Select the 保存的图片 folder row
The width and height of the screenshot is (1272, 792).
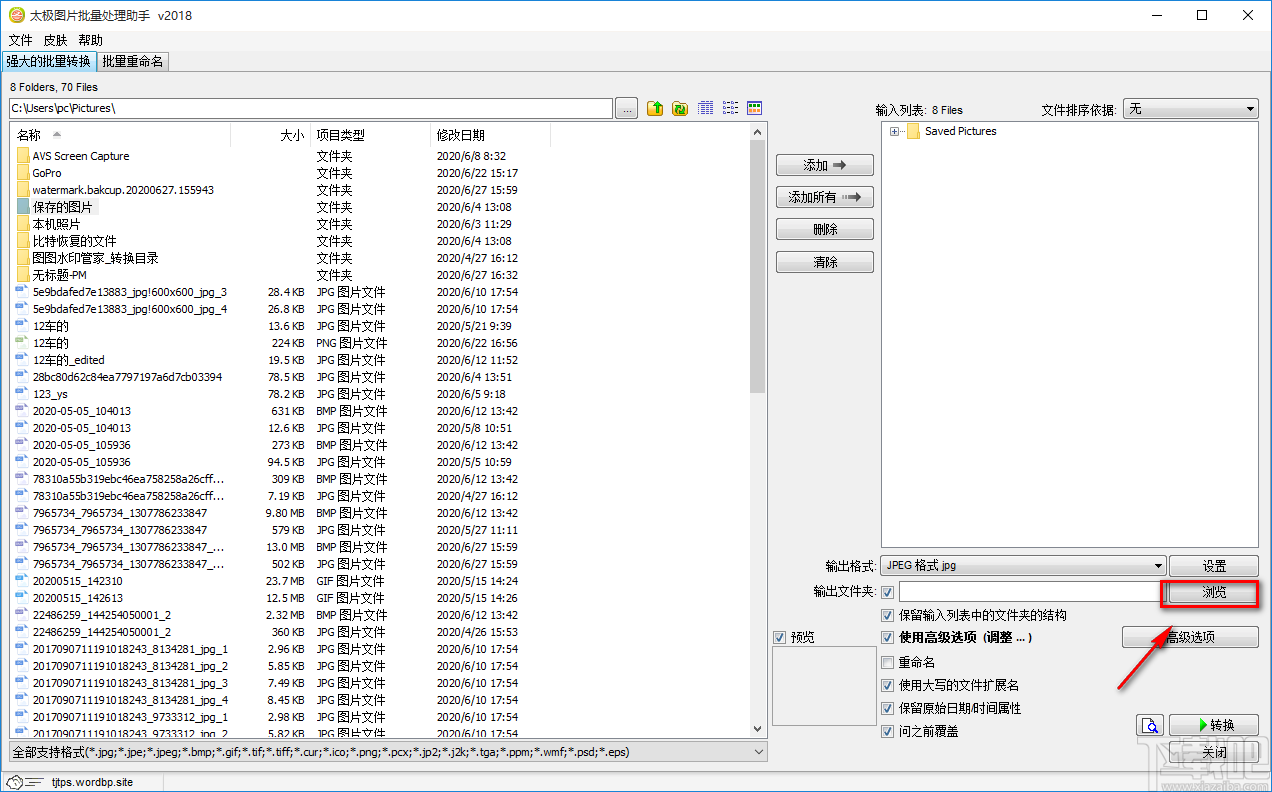click(380, 207)
